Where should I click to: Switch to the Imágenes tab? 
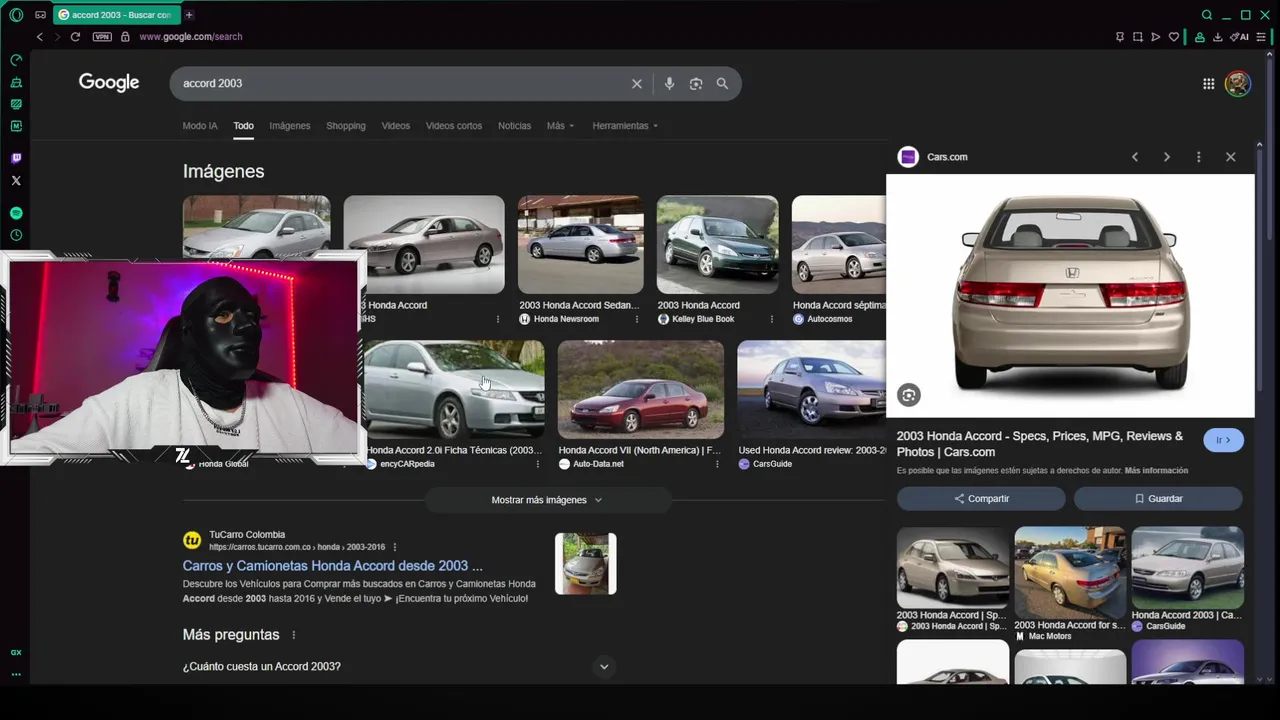tap(290, 126)
